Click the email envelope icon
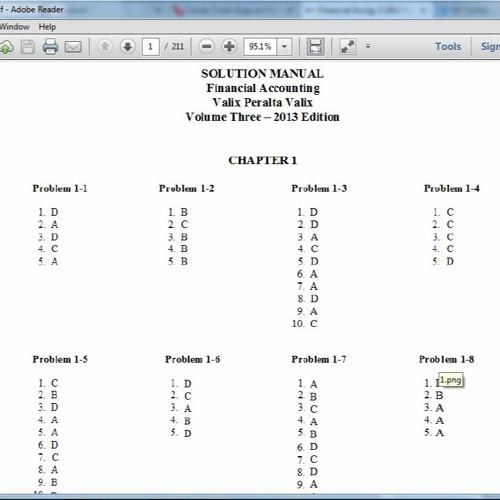Screen dimensions: 500x500 point(73,47)
